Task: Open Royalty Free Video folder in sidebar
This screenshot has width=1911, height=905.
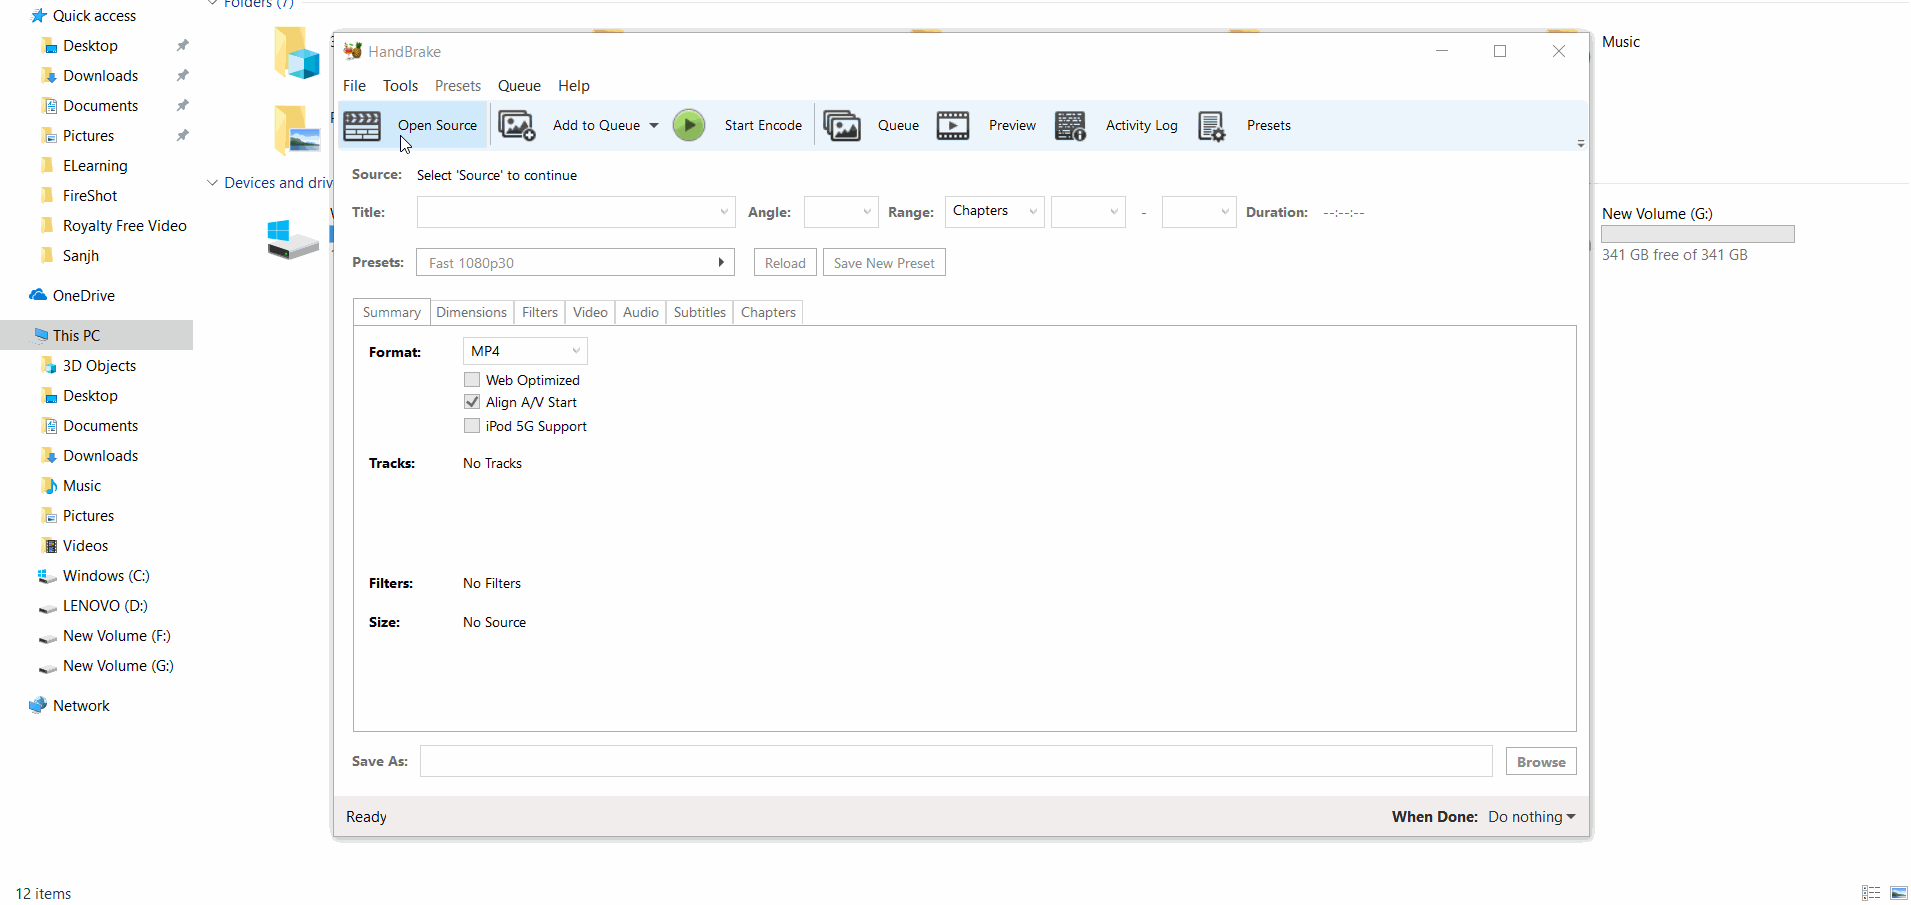Action: pyautogui.click(x=124, y=226)
